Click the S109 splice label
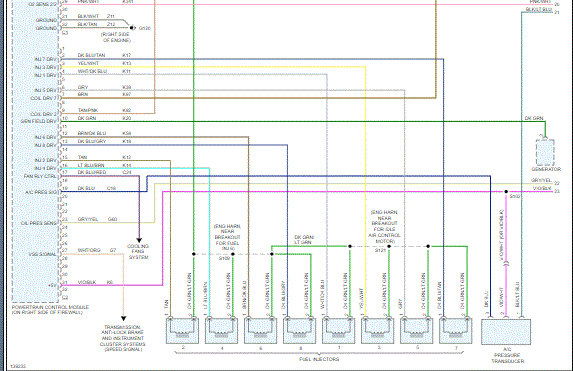 pyautogui.click(x=224, y=258)
